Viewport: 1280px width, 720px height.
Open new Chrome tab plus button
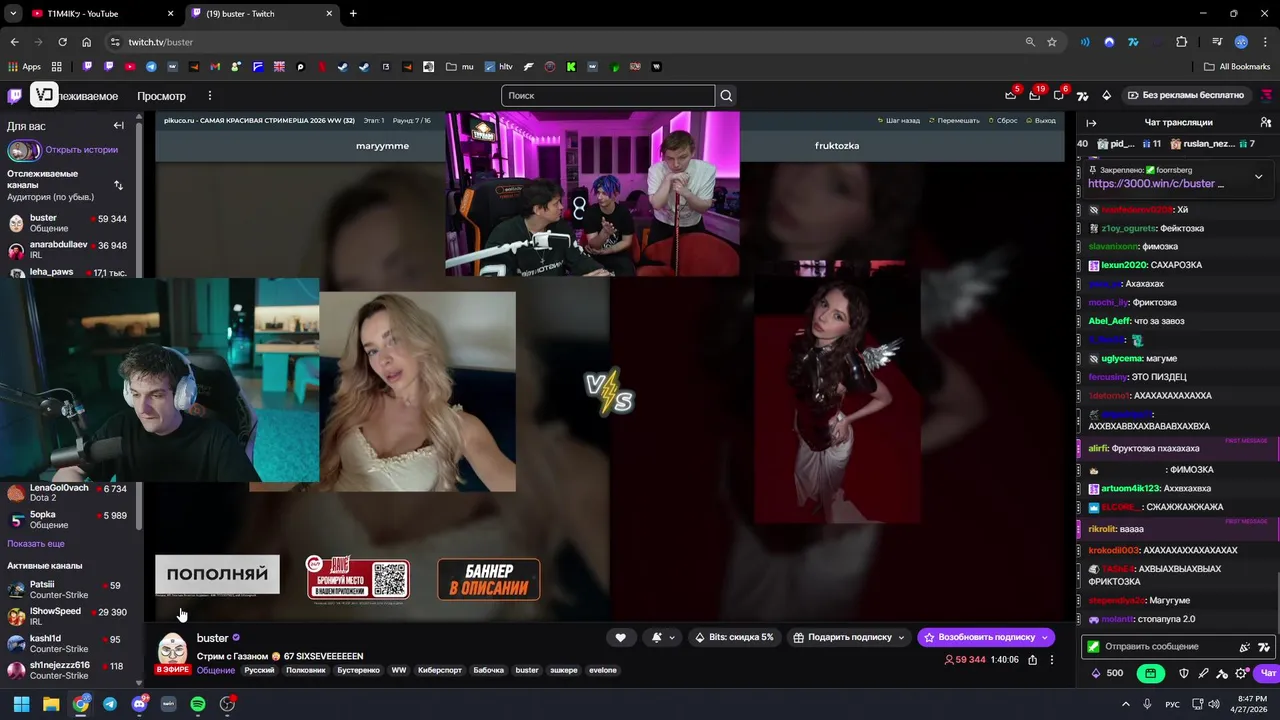pos(353,14)
